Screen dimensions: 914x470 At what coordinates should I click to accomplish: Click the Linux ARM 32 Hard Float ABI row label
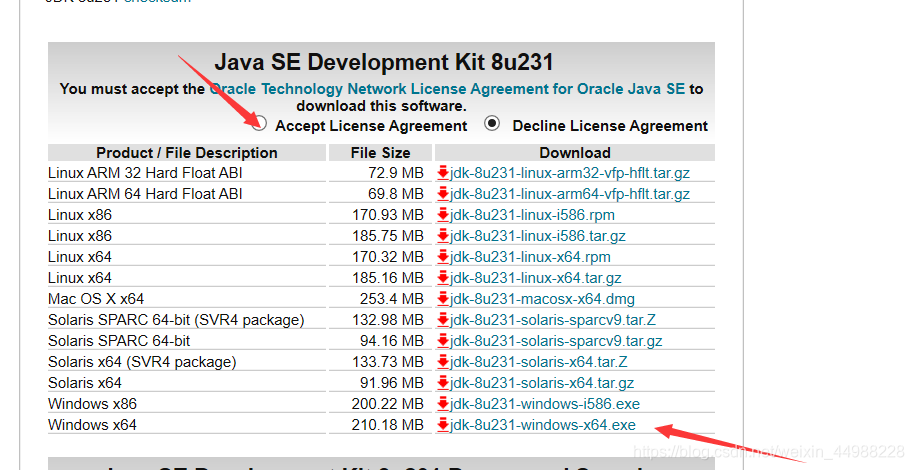point(145,173)
